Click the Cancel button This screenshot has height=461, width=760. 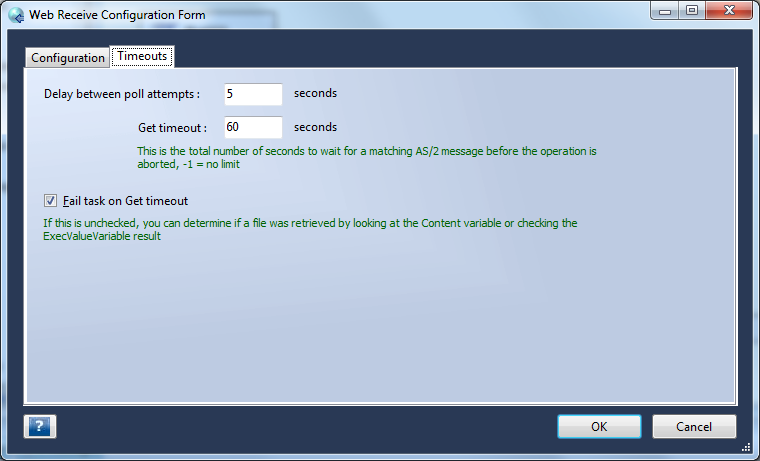tap(694, 427)
